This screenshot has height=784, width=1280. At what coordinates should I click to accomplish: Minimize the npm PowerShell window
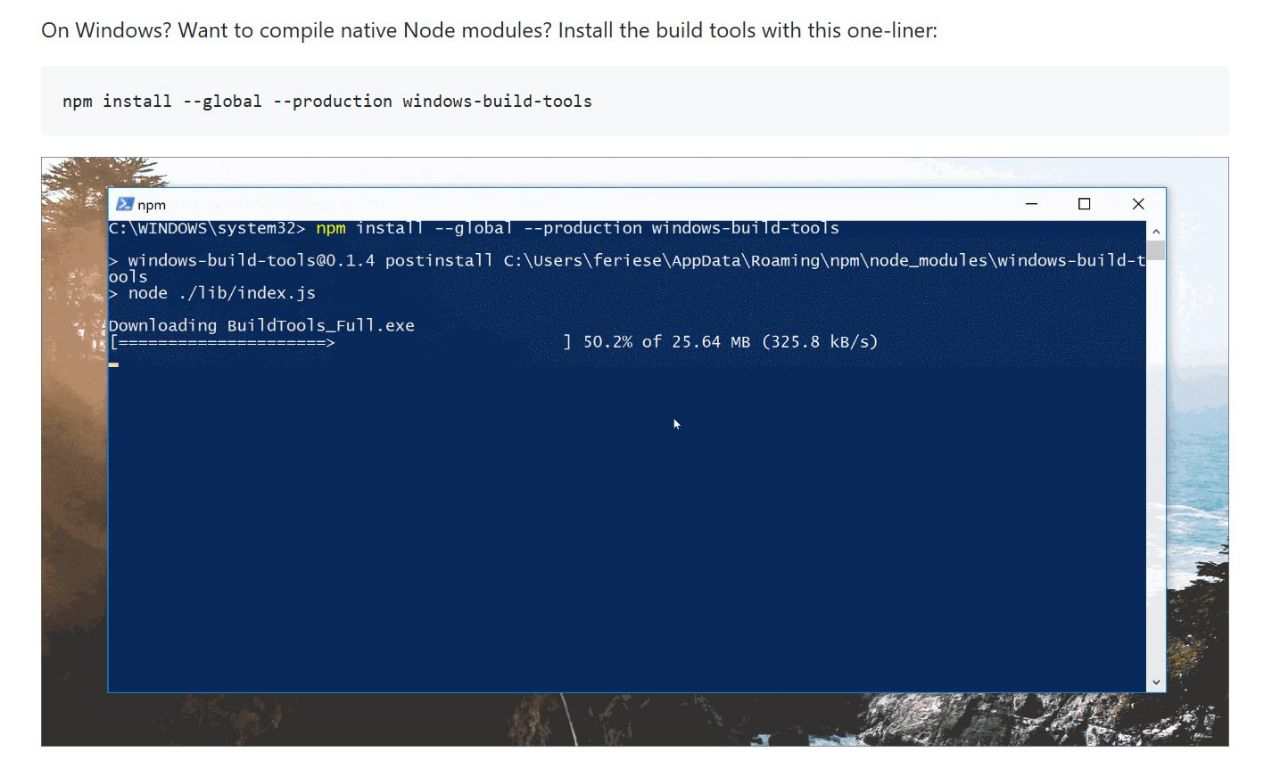point(1032,204)
